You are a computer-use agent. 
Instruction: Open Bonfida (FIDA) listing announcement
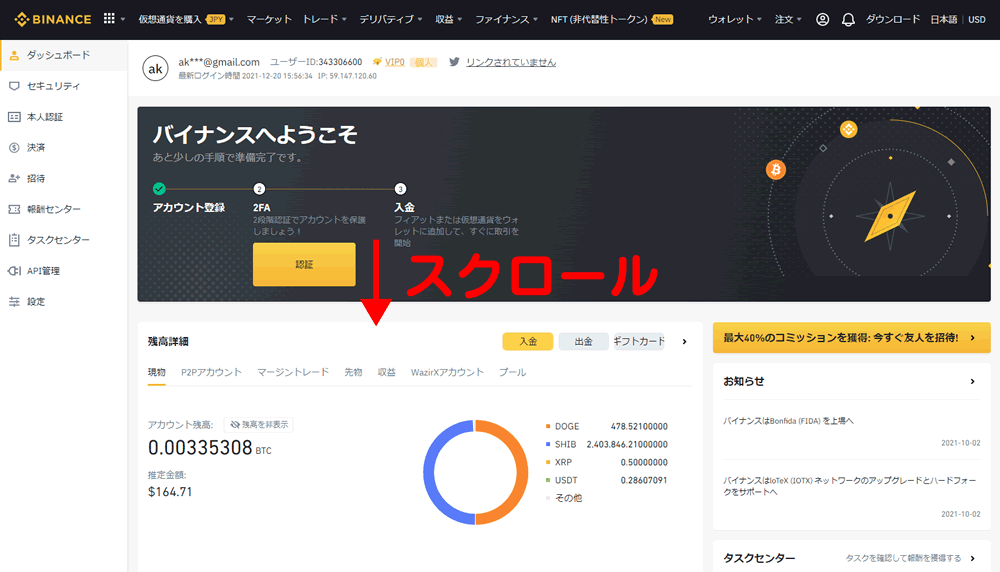coord(788,421)
